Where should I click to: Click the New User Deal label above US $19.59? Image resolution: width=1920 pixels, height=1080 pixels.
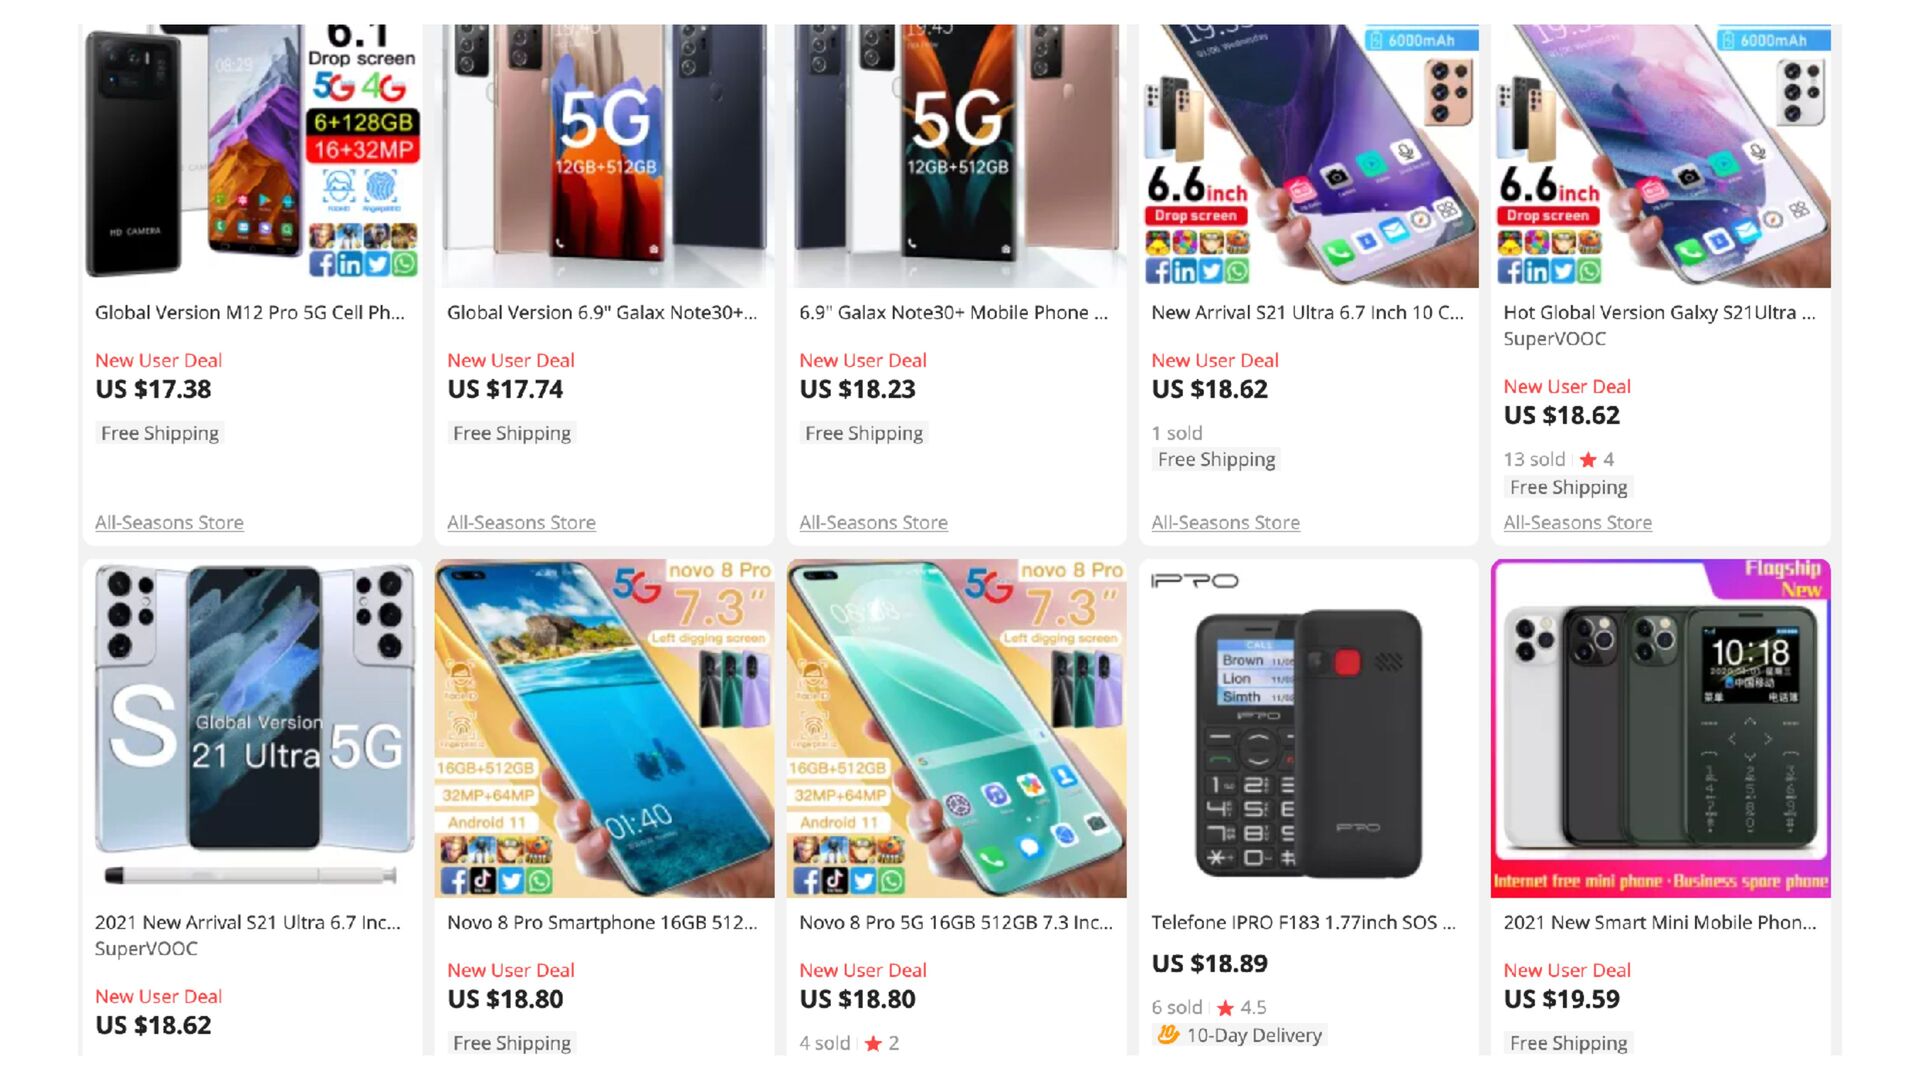[x=1567, y=970]
